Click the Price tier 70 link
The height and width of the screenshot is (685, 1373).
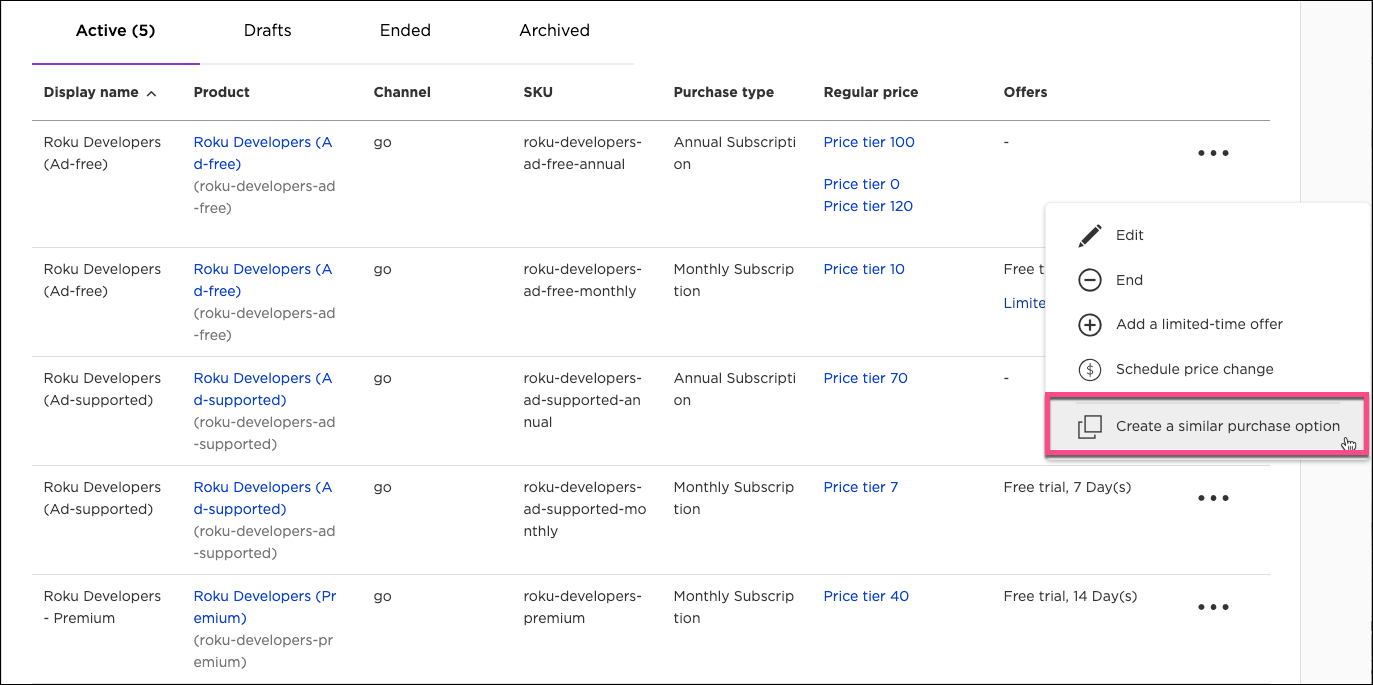point(865,378)
